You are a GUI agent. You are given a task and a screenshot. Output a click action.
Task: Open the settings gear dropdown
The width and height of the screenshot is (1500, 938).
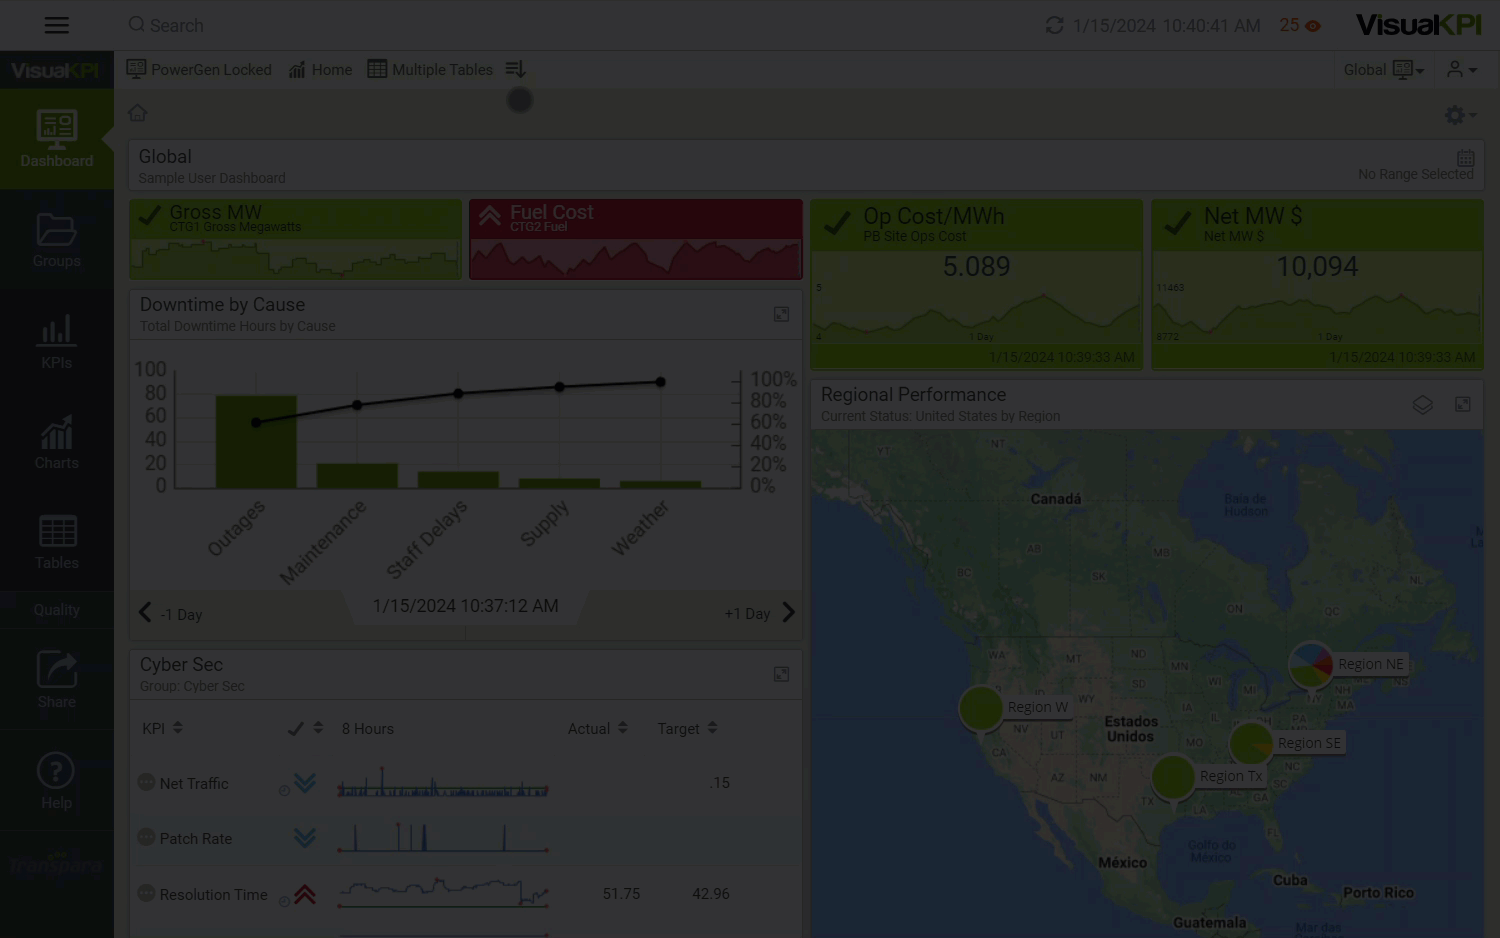point(1460,115)
